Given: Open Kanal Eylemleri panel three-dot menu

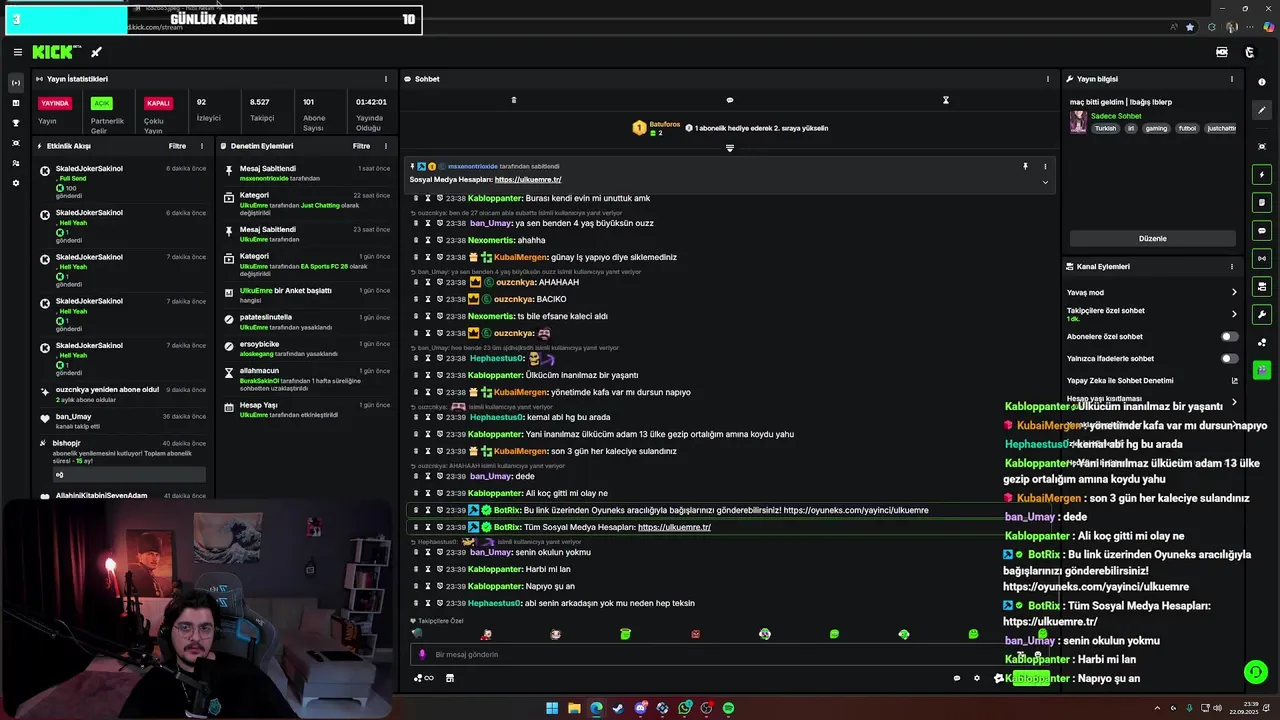Looking at the screenshot, I should click(x=1232, y=267).
